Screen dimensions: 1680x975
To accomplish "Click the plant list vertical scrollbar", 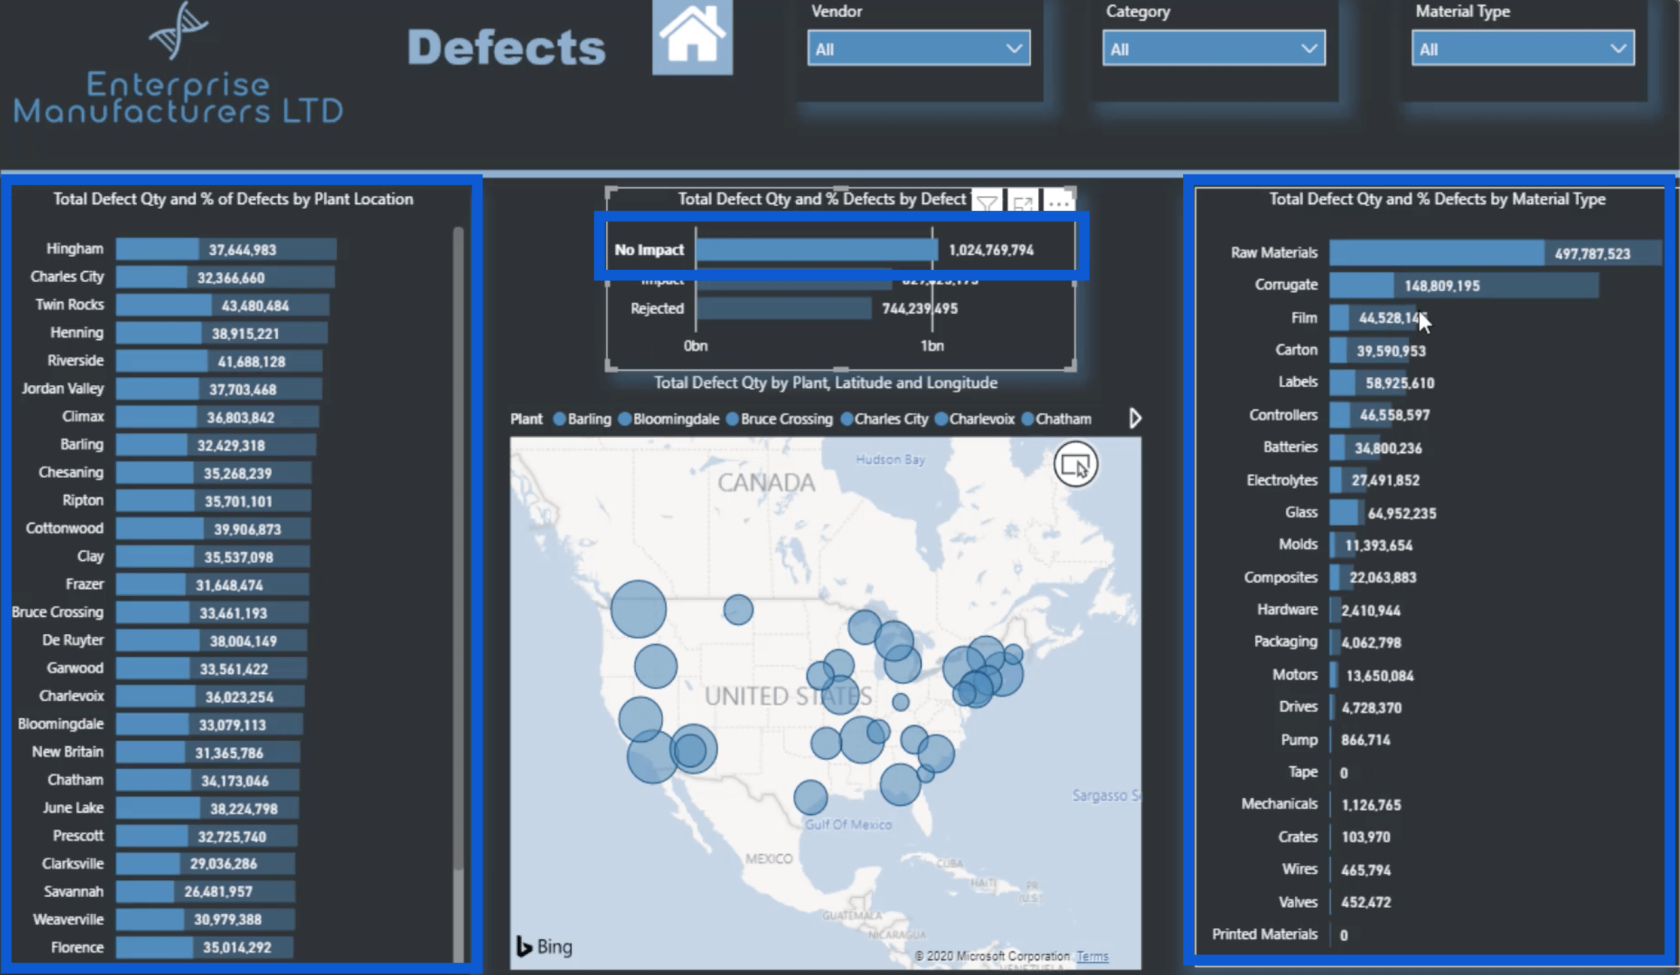I will pos(458,550).
